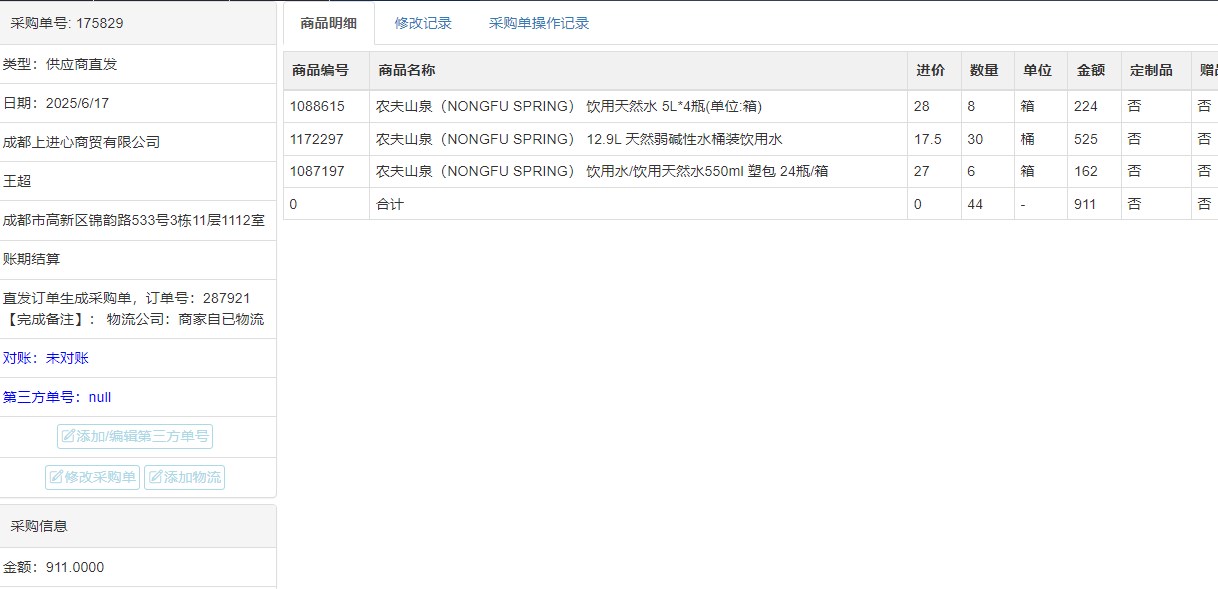Click the address 成都市高新区锦韵路533号3栋11层1112室

[x=134, y=220]
